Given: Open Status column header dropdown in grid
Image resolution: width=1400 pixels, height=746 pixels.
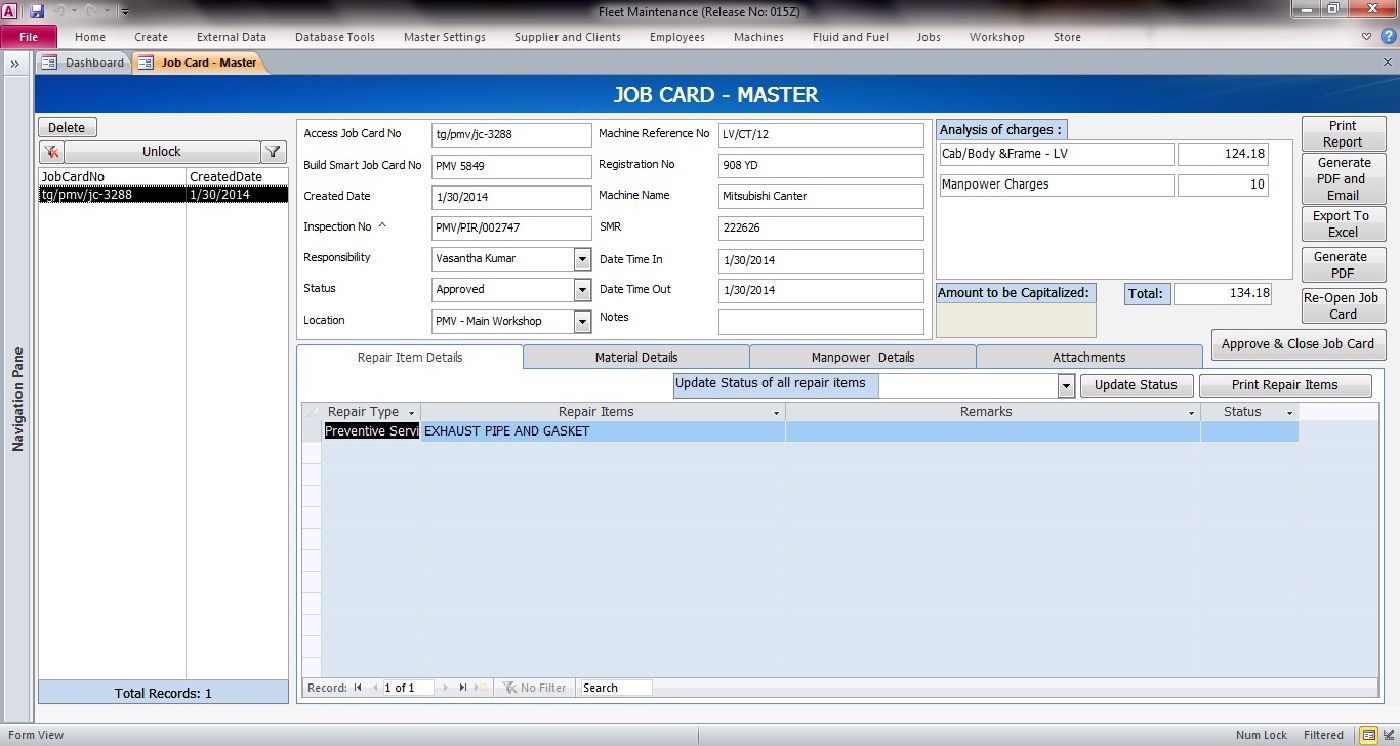Looking at the screenshot, I should [x=1290, y=413].
